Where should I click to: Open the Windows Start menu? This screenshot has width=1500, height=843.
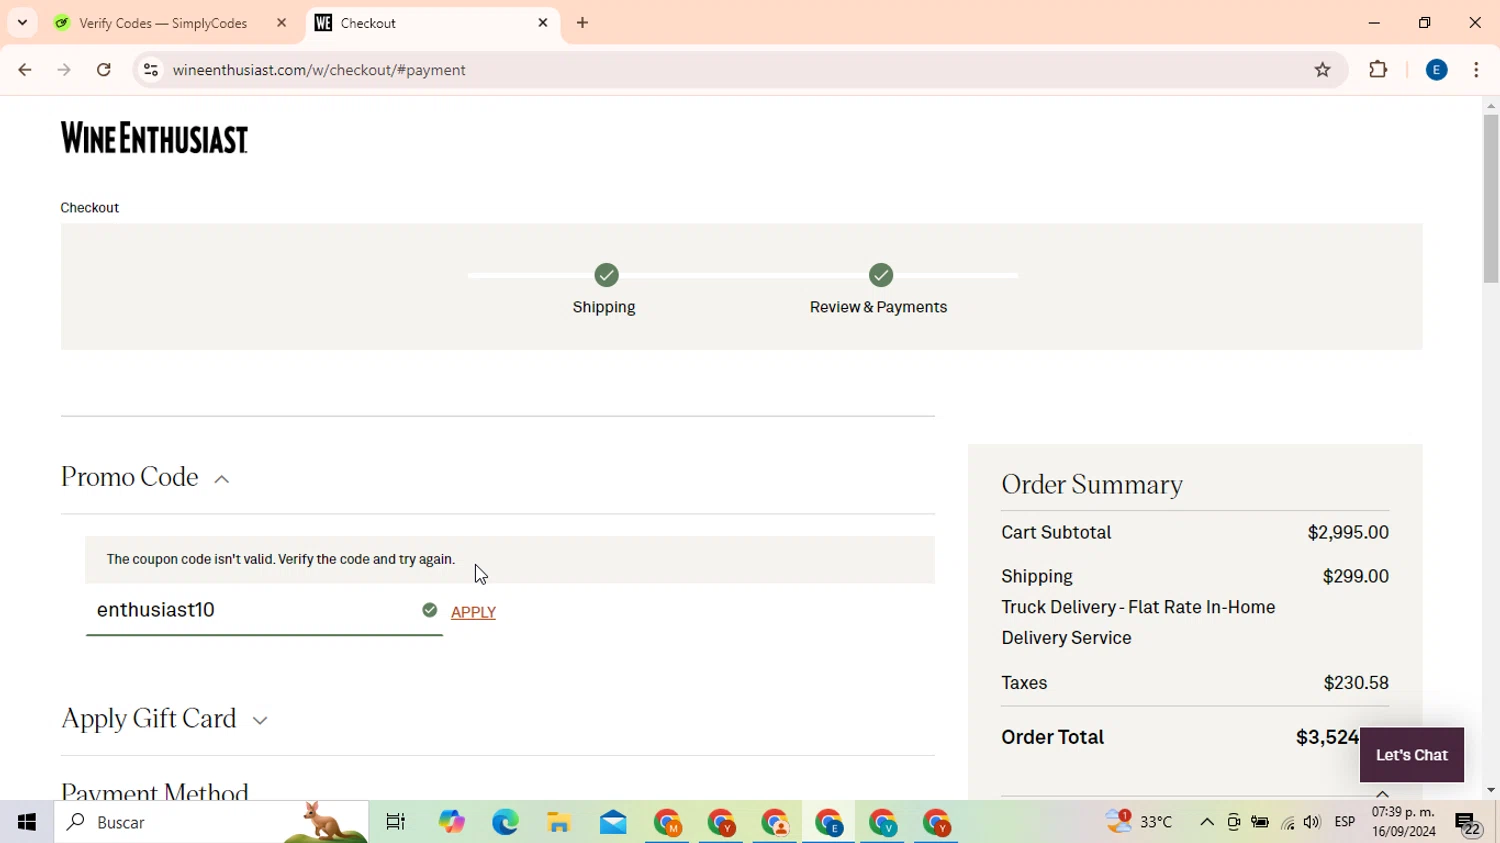27,822
